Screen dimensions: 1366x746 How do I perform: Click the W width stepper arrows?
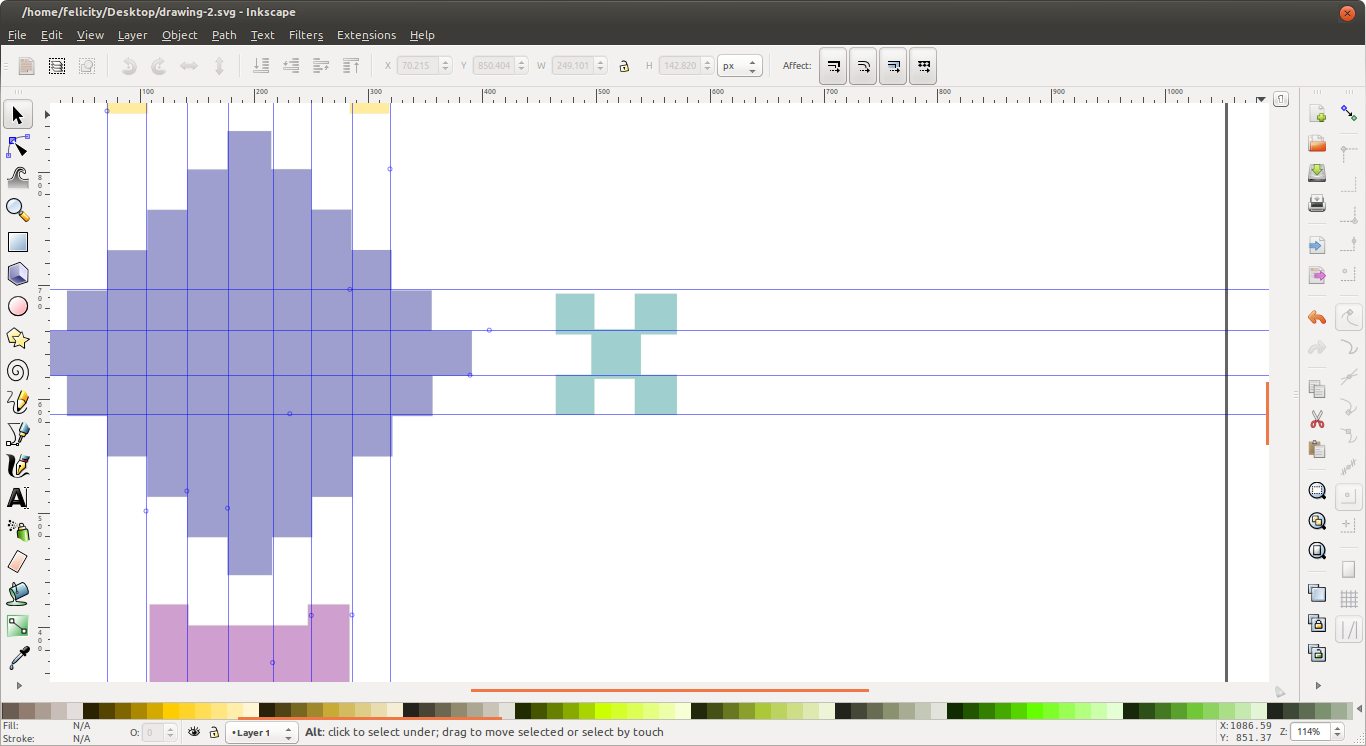600,66
